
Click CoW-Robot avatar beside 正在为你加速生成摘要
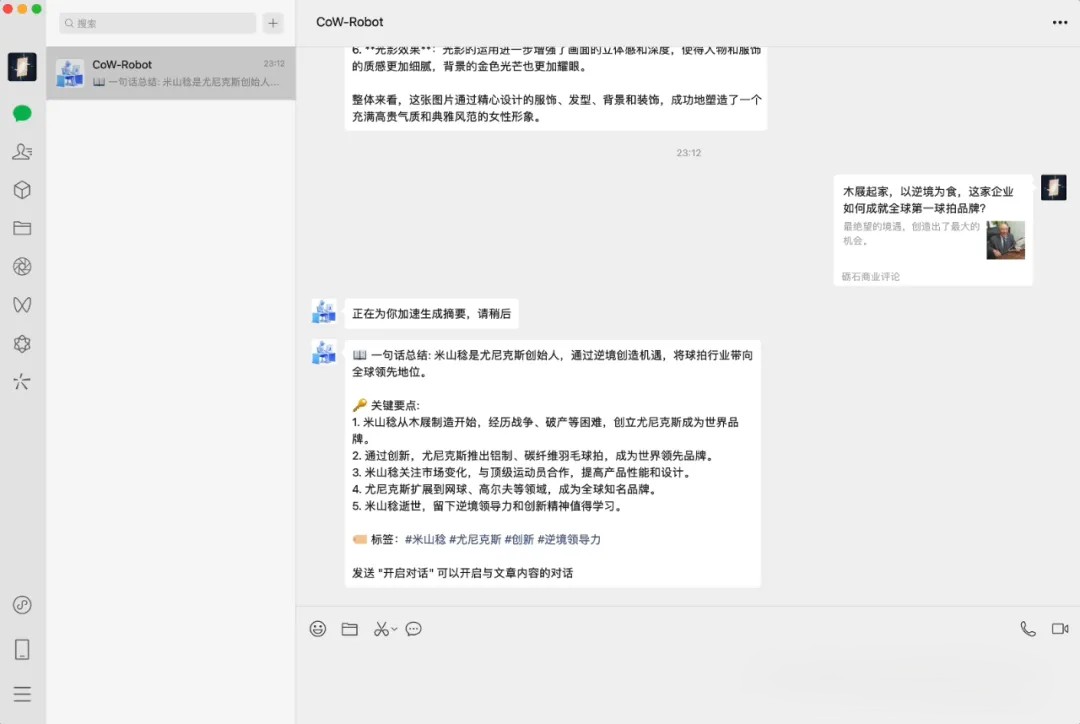point(324,312)
